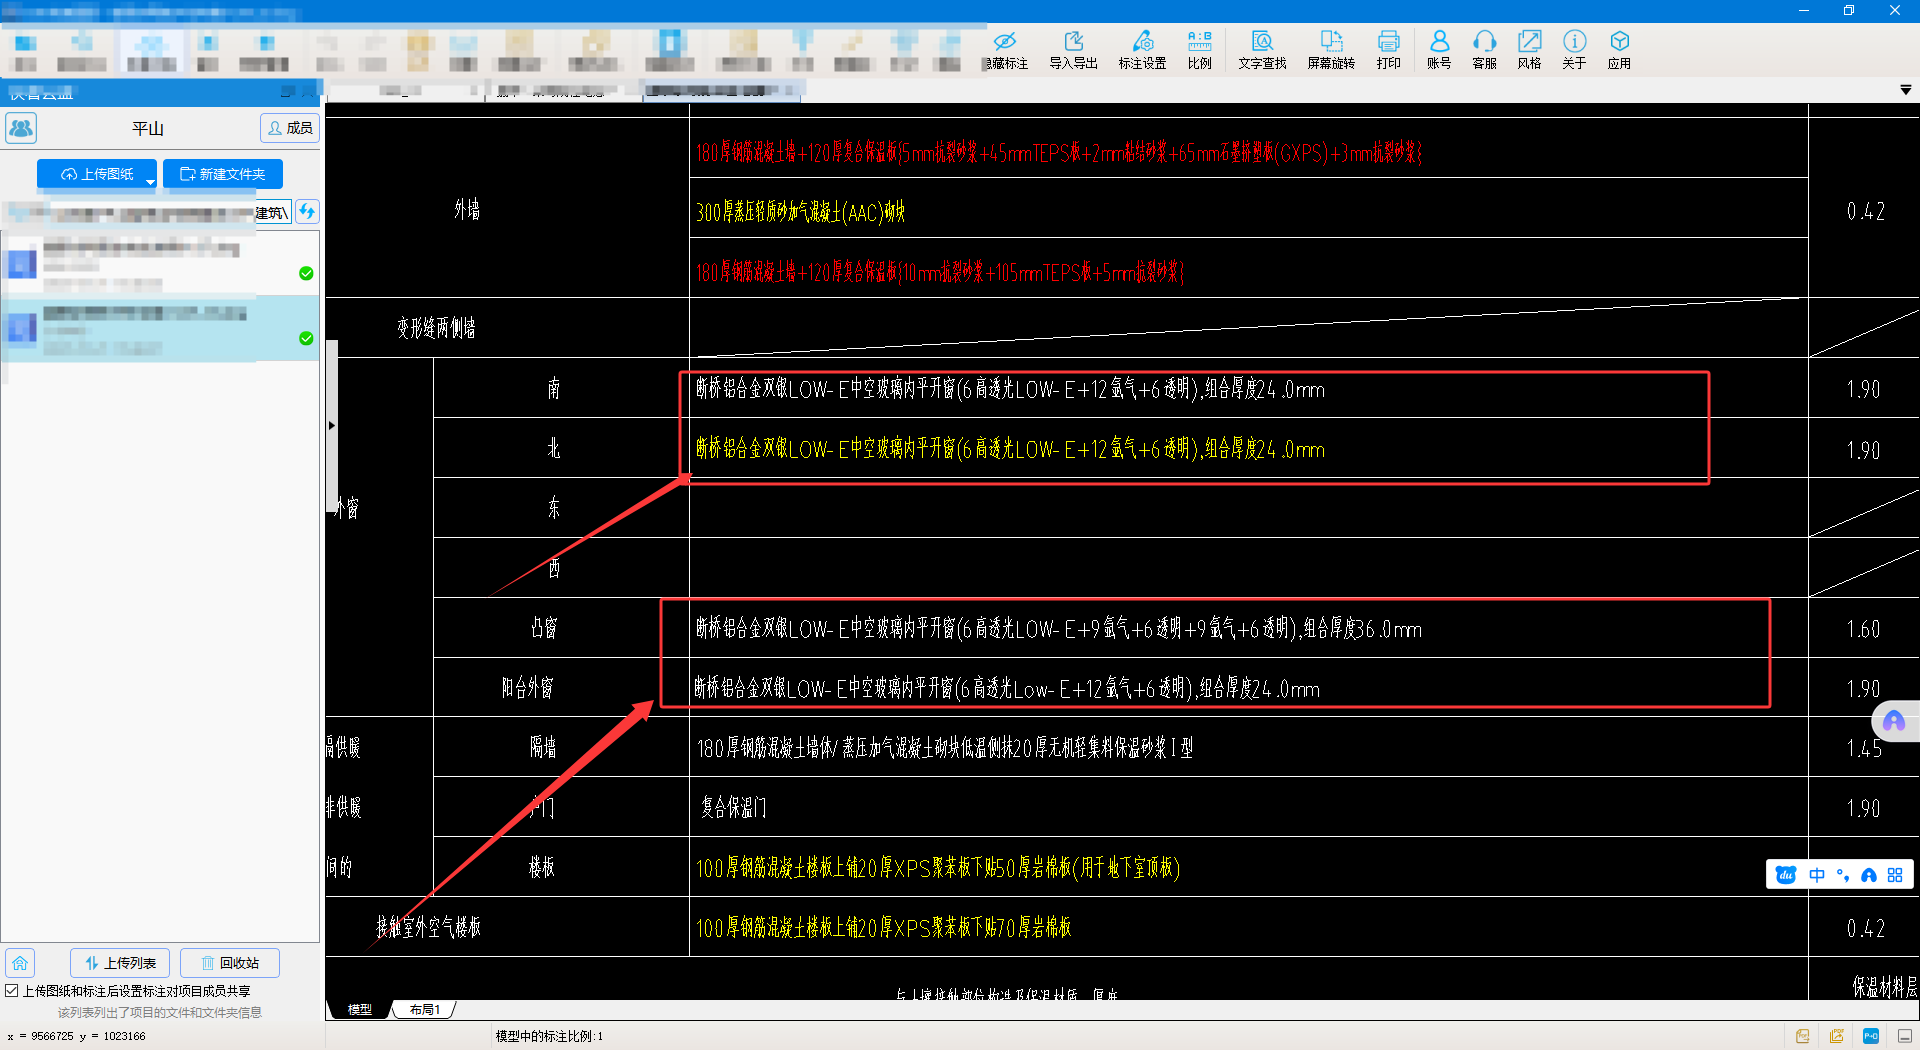Click the 阳台外窗 row label
This screenshot has height=1050, width=1920.
pos(527,688)
